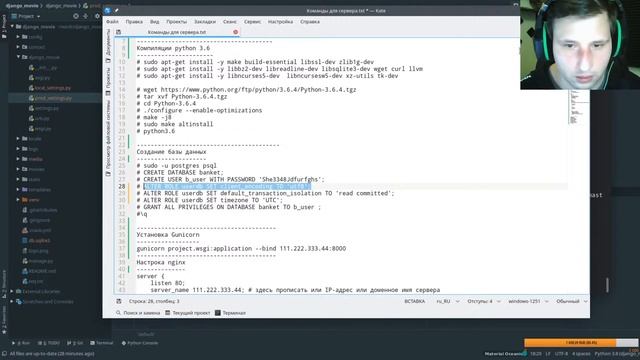Open the Документы side panel in Kate
This screenshot has height=360, width=640.
(x=108, y=46)
